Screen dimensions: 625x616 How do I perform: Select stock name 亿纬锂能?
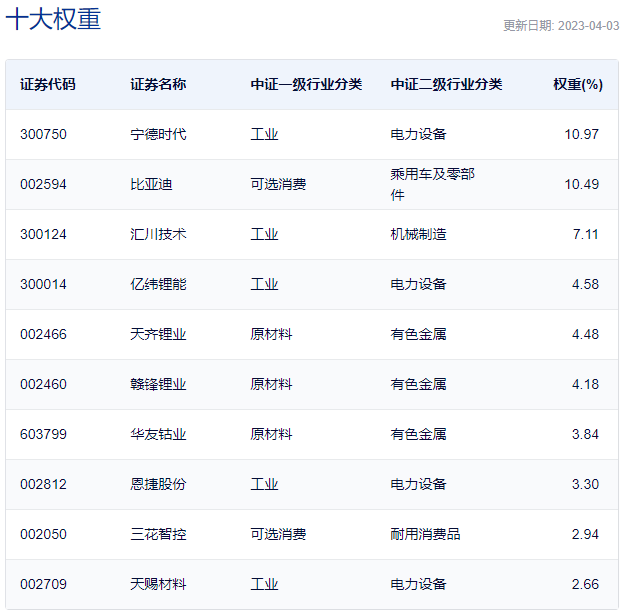click(158, 285)
